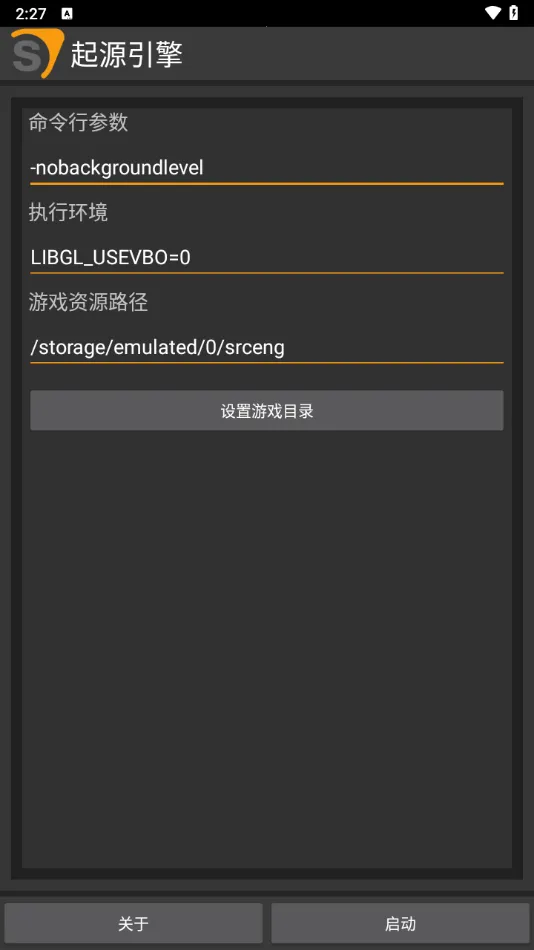The height and width of the screenshot is (950, 534).
Task: Tap the 游戏资源路径 label
Action: (x=88, y=302)
